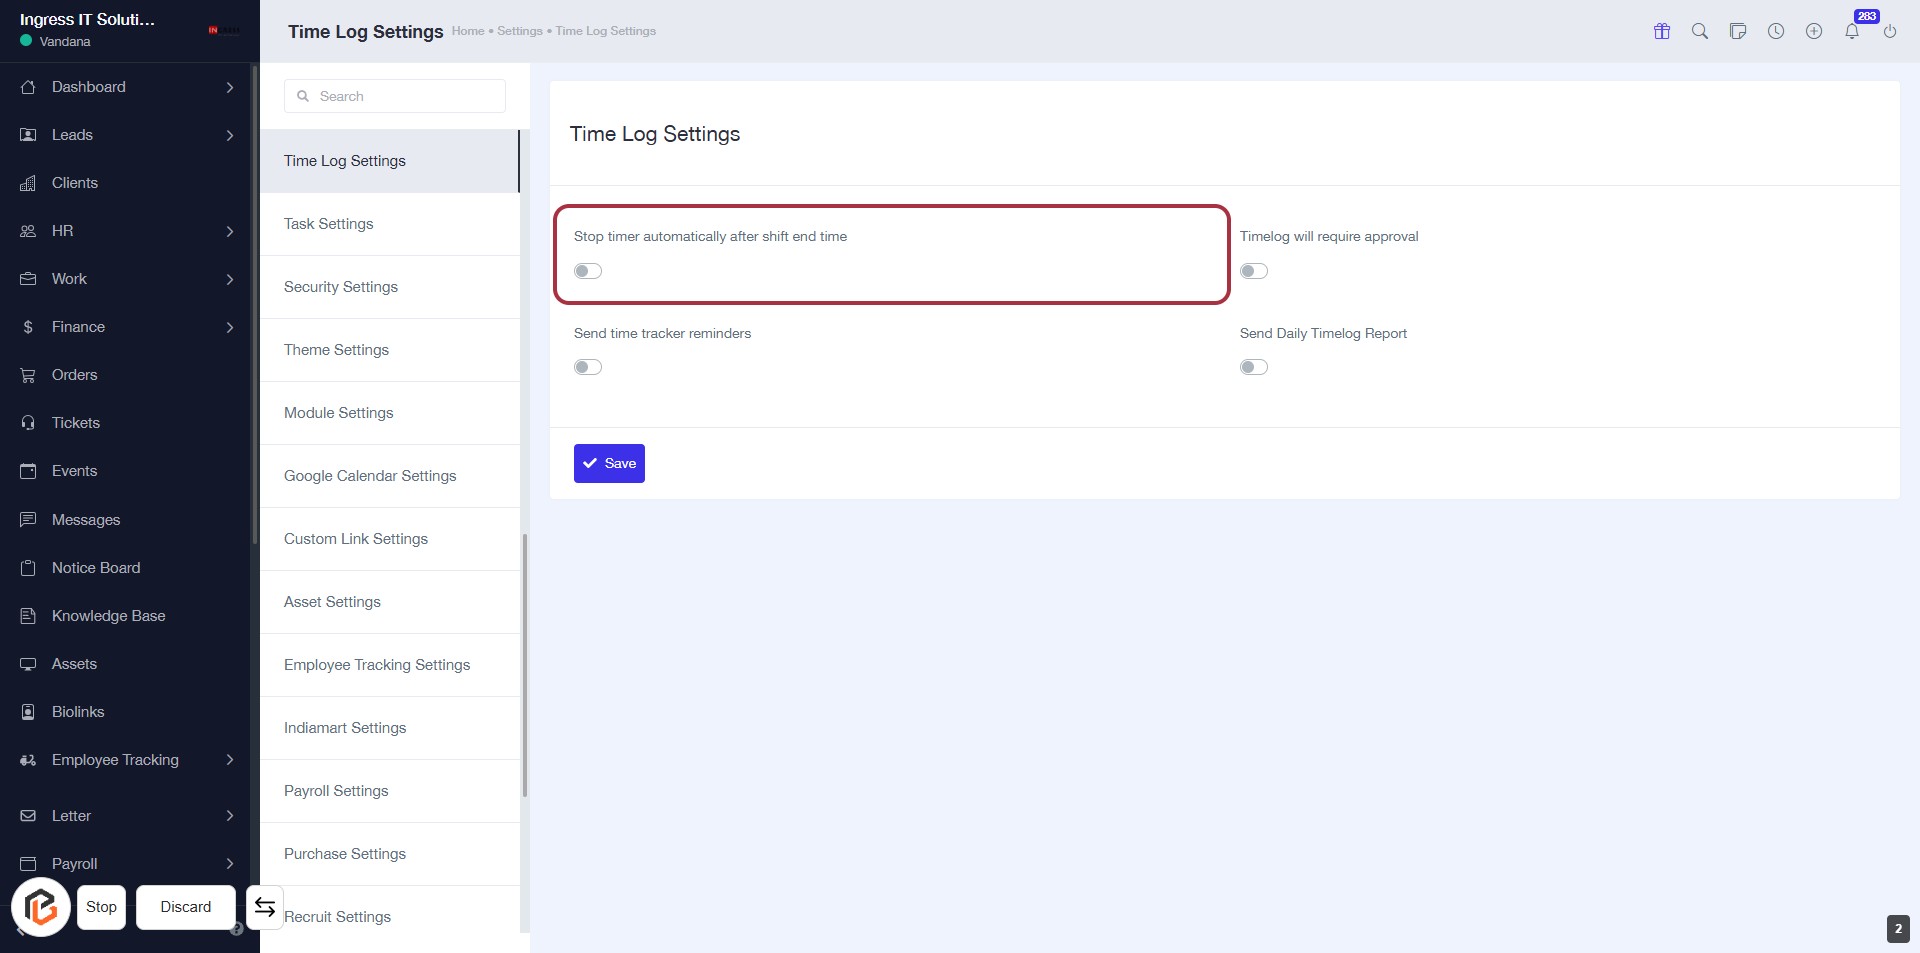The image size is (1920, 953).
Task: Click the Discard button
Action: click(186, 907)
